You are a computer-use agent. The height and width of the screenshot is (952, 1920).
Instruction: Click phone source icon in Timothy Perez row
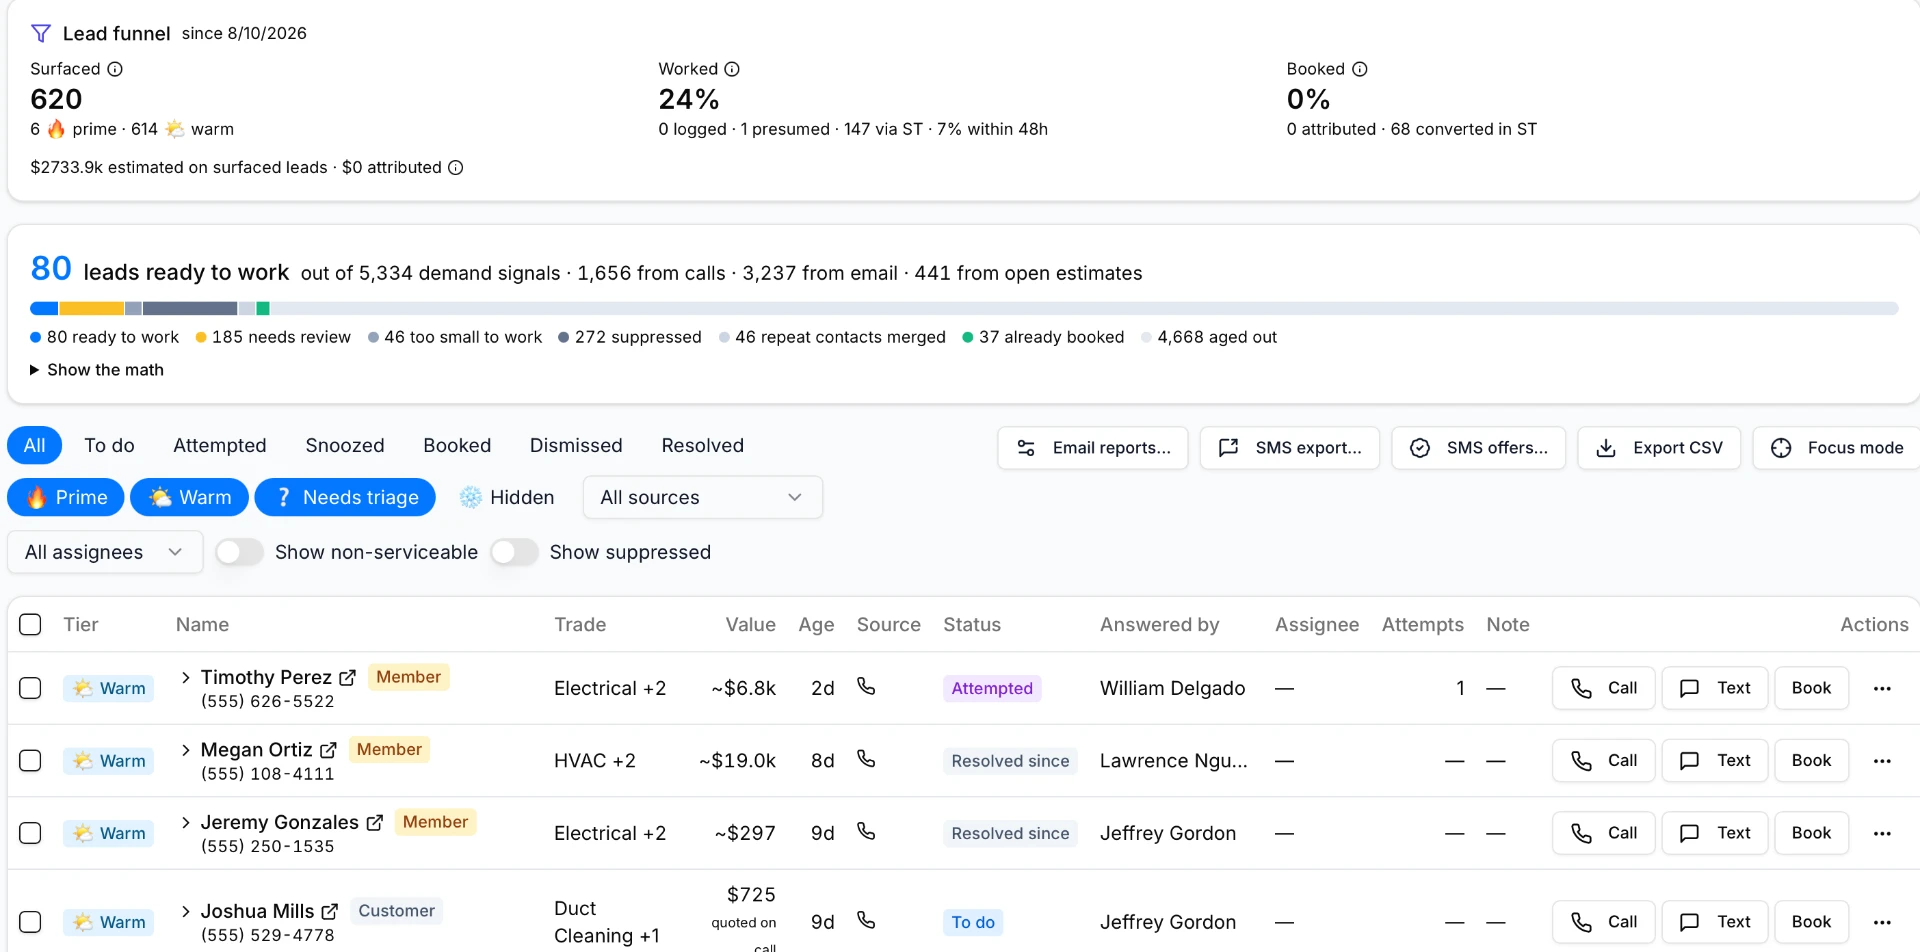[866, 686]
